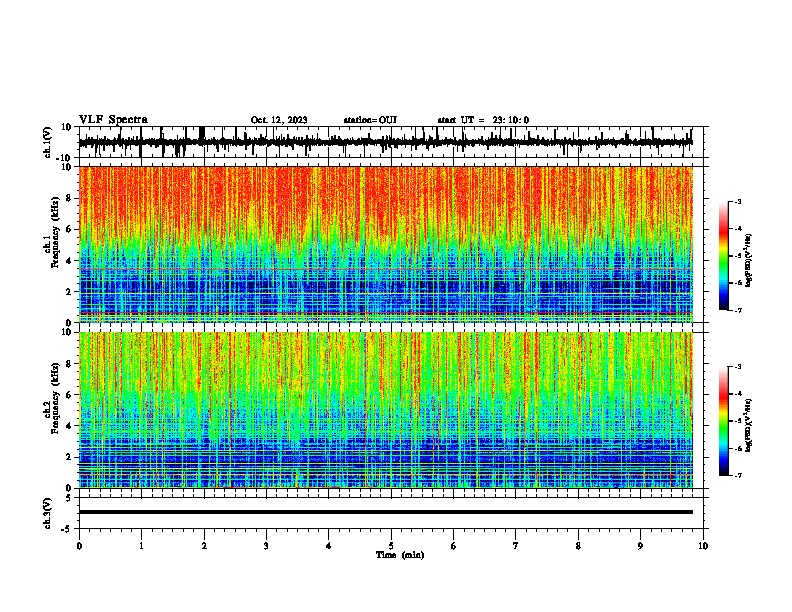This screenshot has width=792, height=612.
Task: Click the ch.2 "Frequency (kHz)" axis label
Action: pyautogui.click(x=55, y=398)
